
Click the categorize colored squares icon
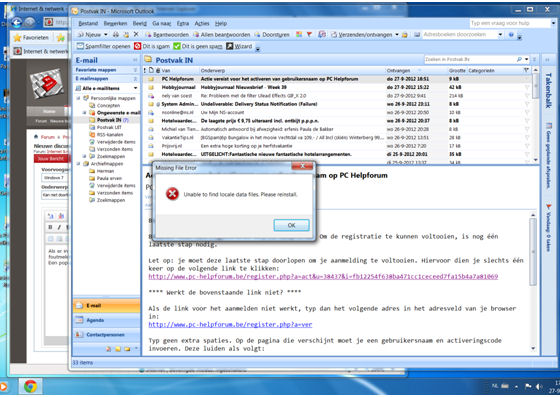(x=299, y=34)
